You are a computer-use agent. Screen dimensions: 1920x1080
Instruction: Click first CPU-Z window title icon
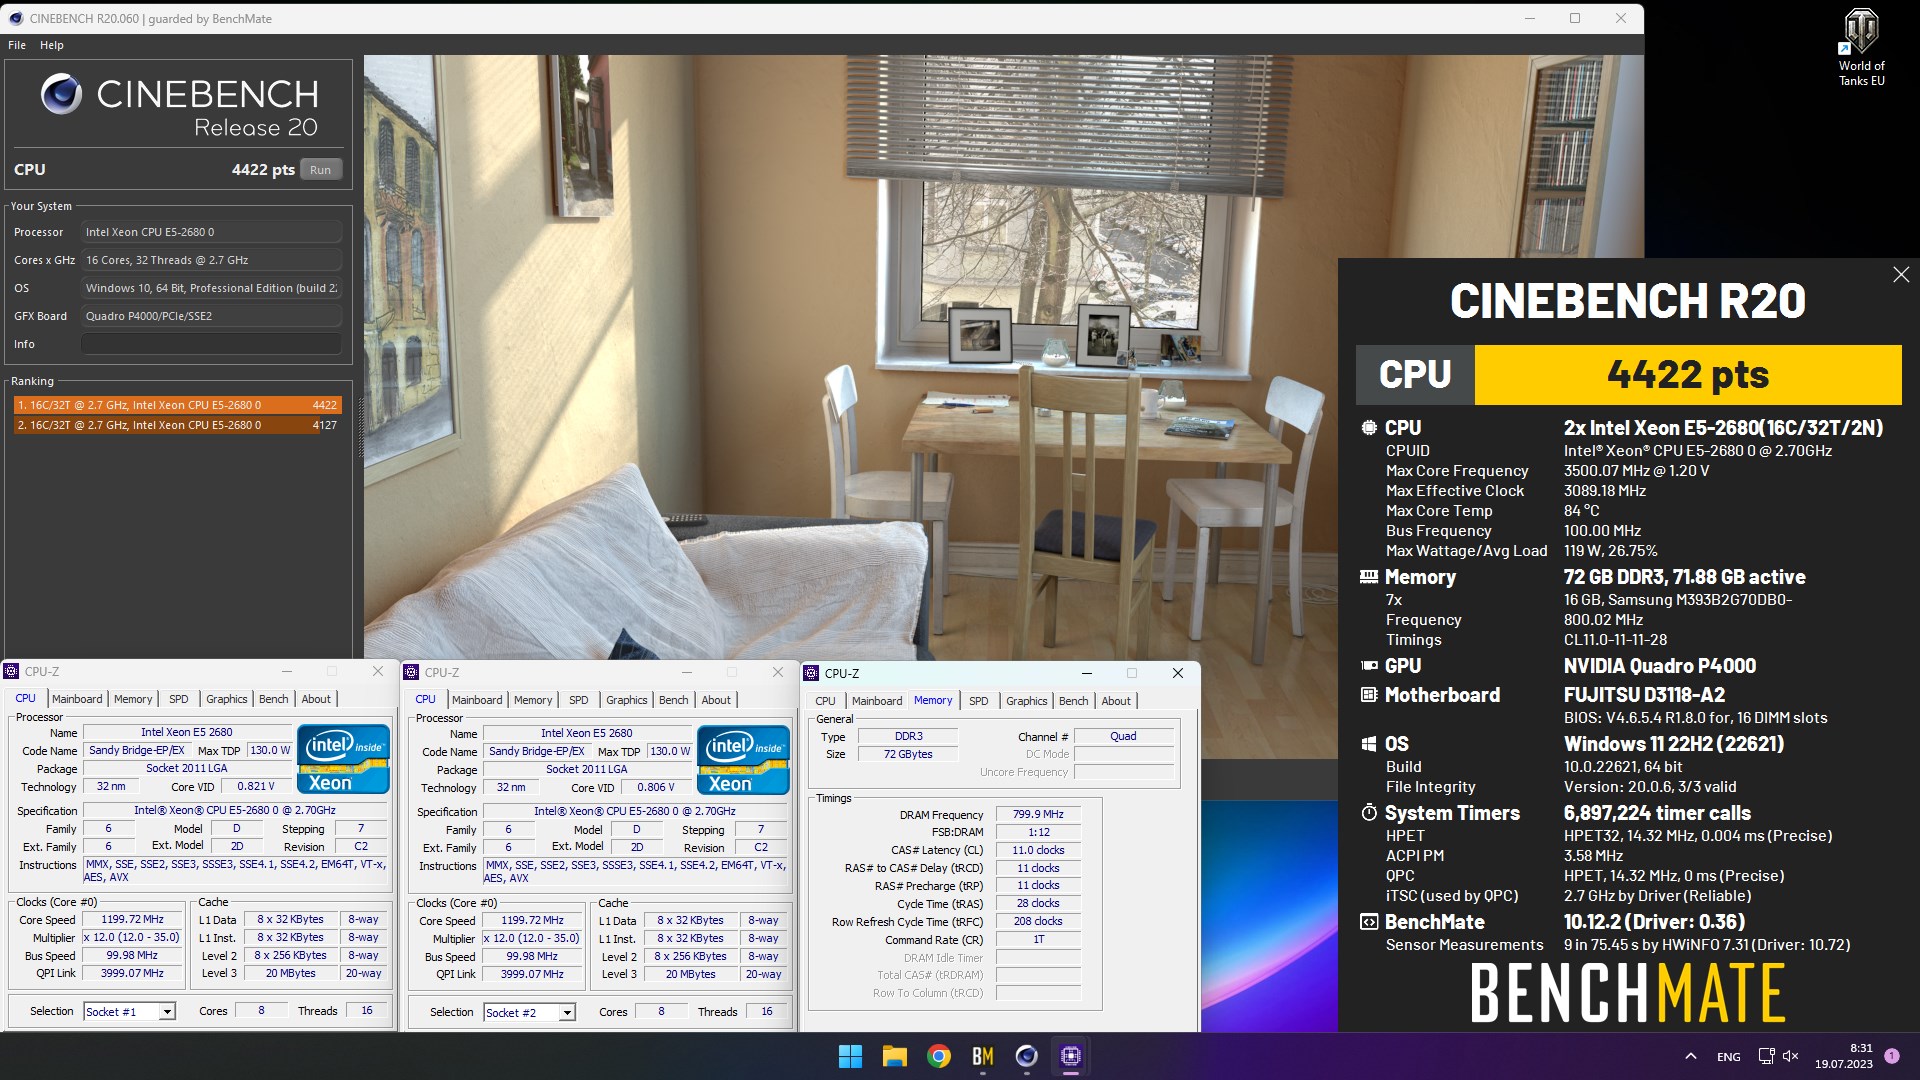coord(12,671)
